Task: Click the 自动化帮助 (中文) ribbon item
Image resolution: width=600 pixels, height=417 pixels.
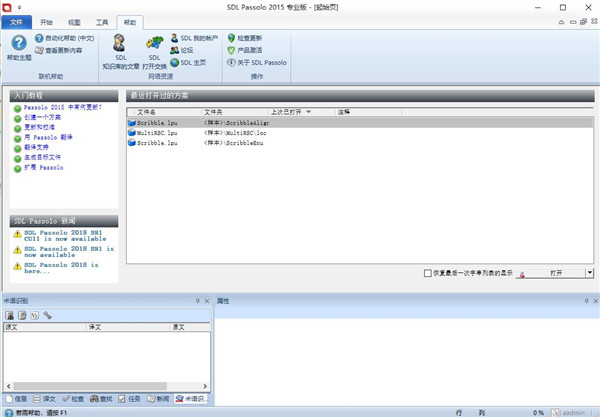Action: coord(64,38)
